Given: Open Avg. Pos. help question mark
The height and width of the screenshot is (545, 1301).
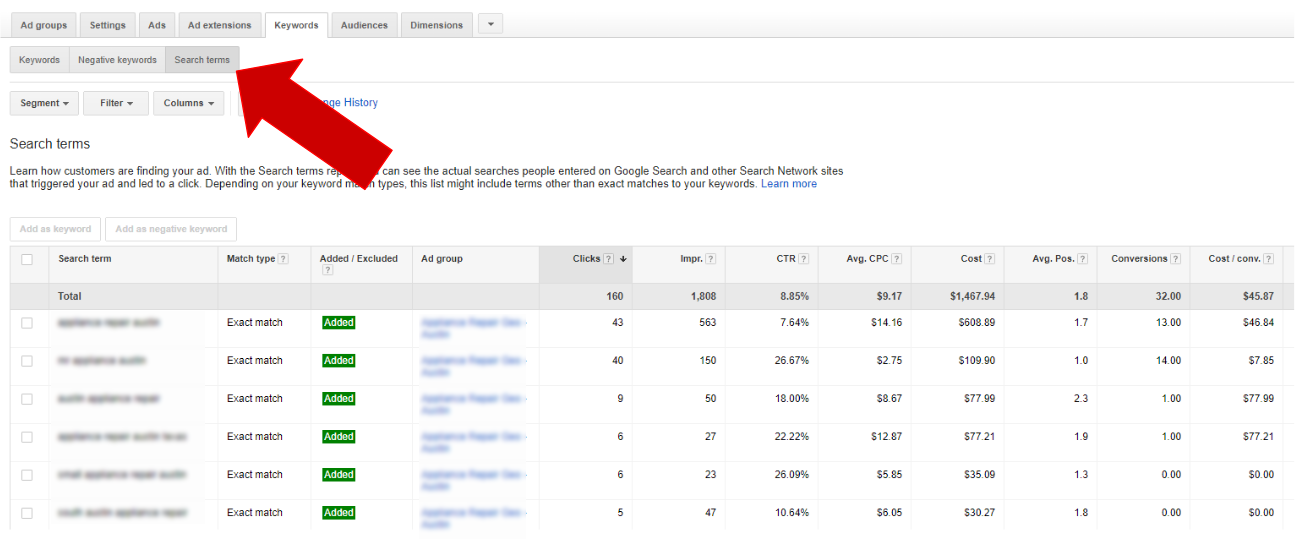Looking at the screenshot, I should point(1083,259).
